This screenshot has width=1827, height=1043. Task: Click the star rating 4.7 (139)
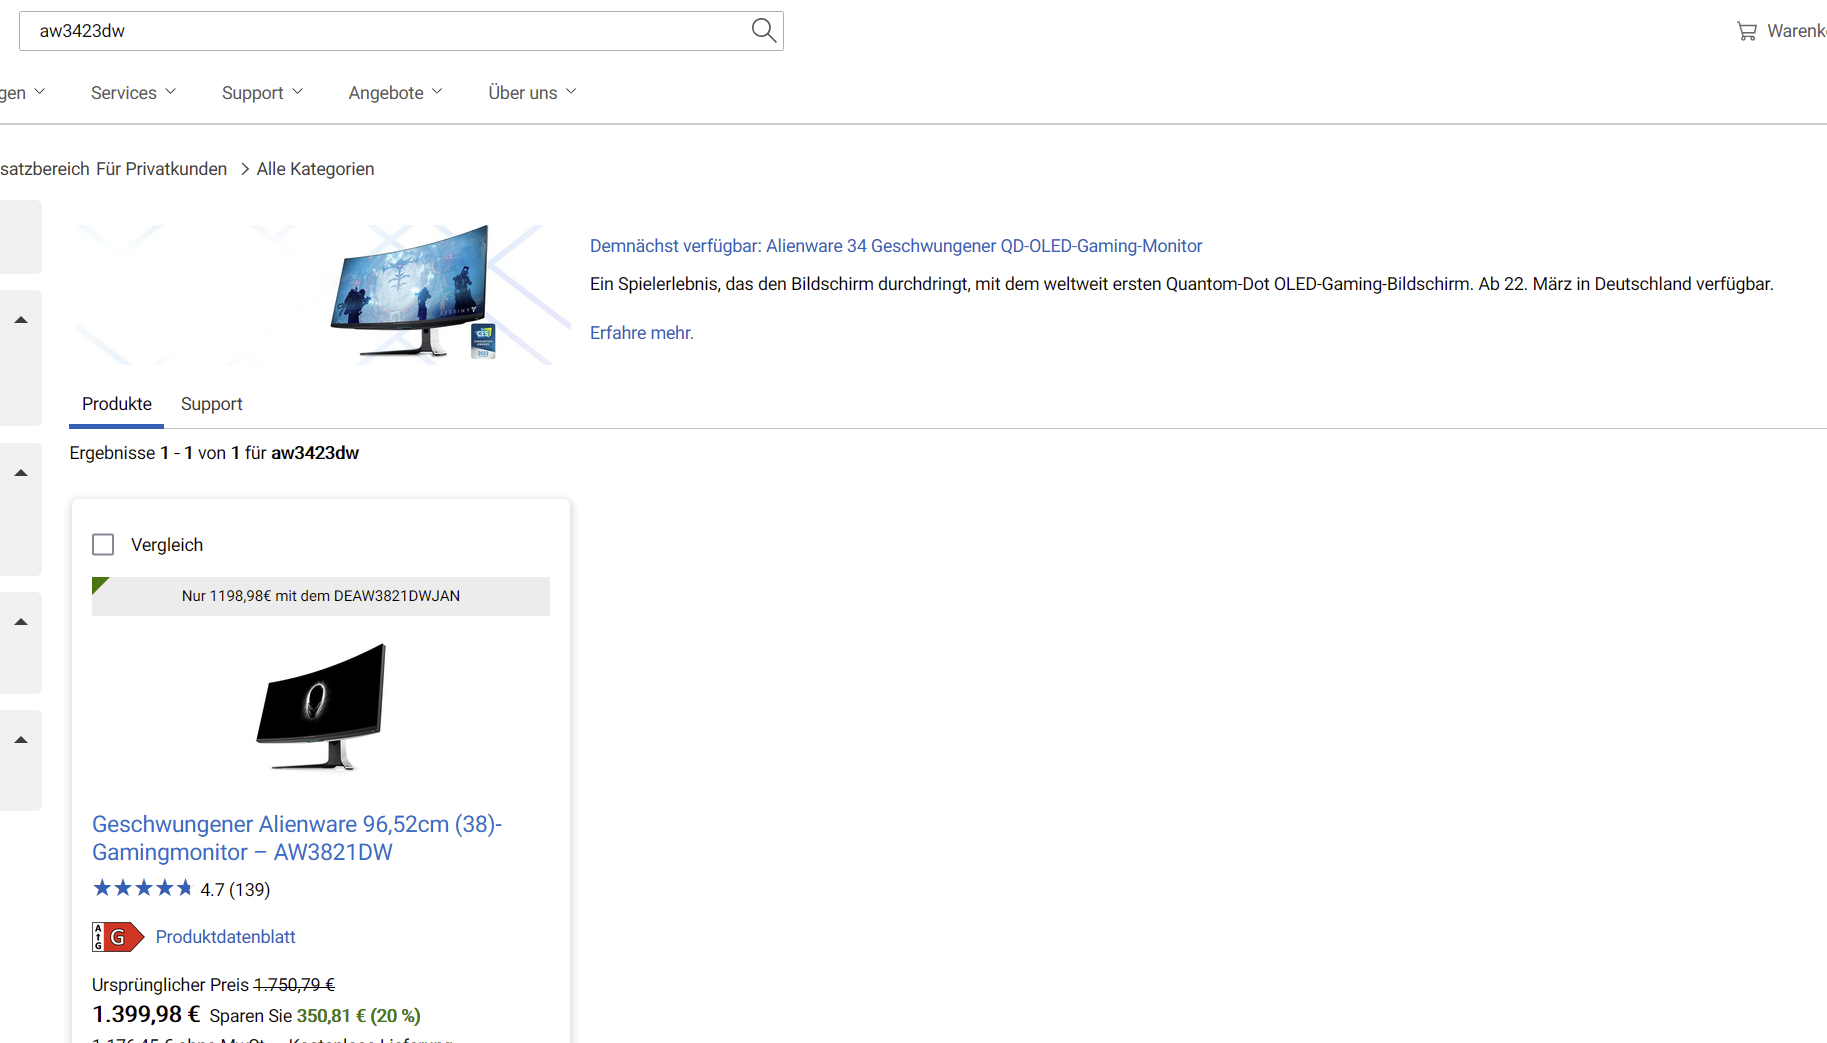(181, 889)
